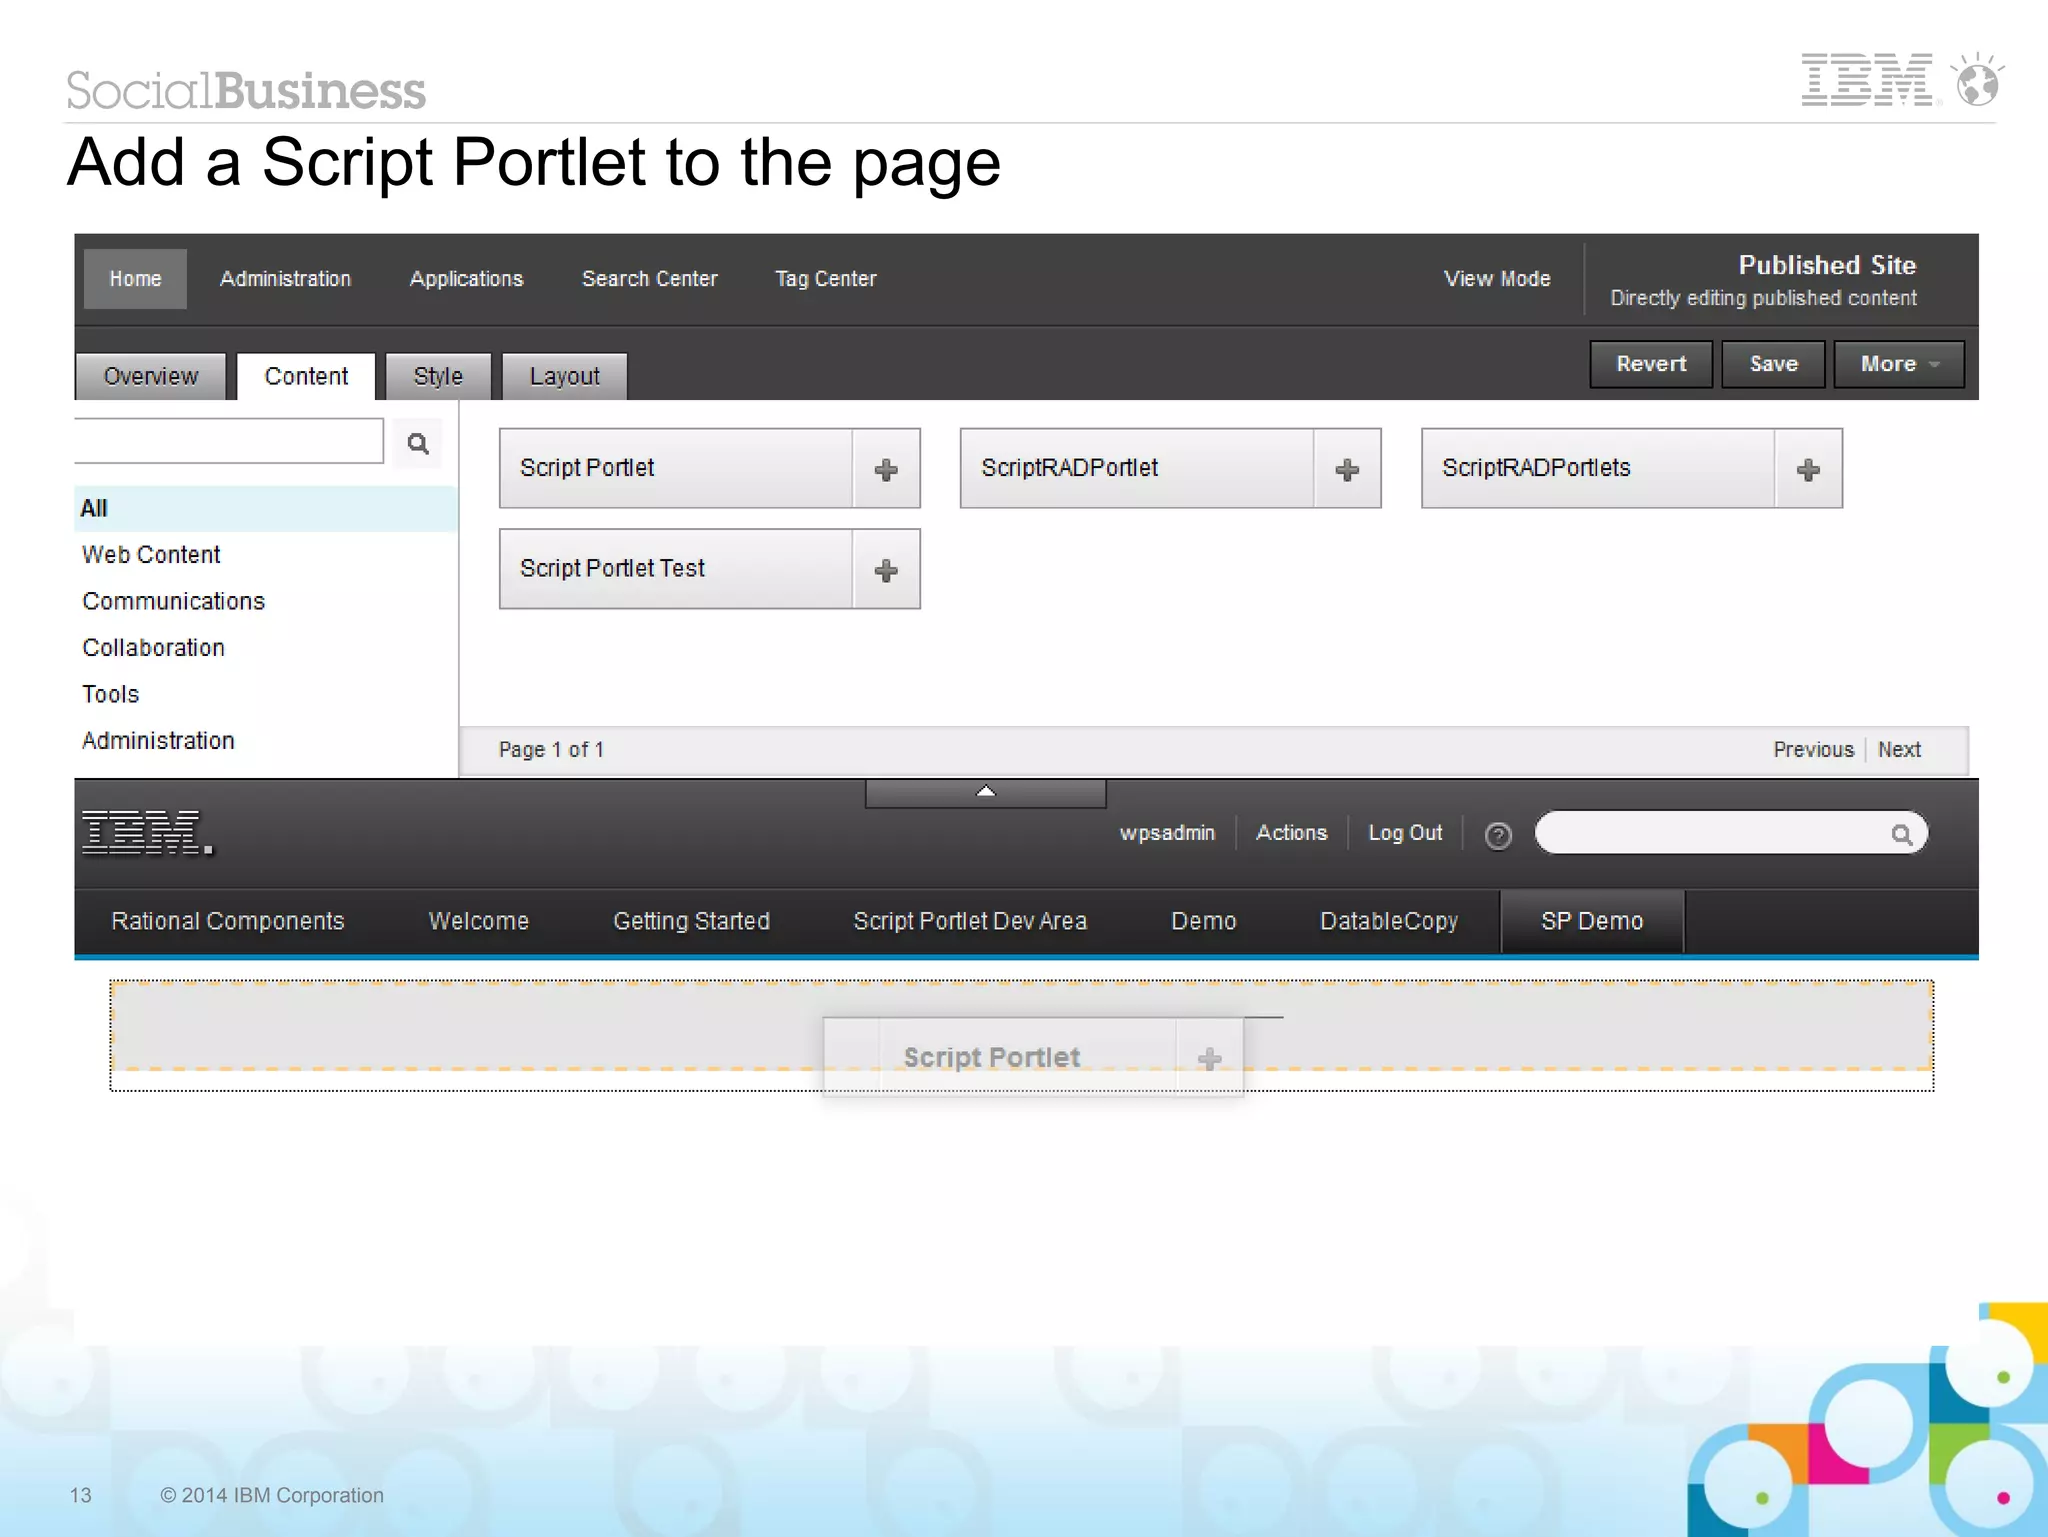Open the Tag Center menu item
The width and height of the screenshot is (2048, 1537).
826,278
